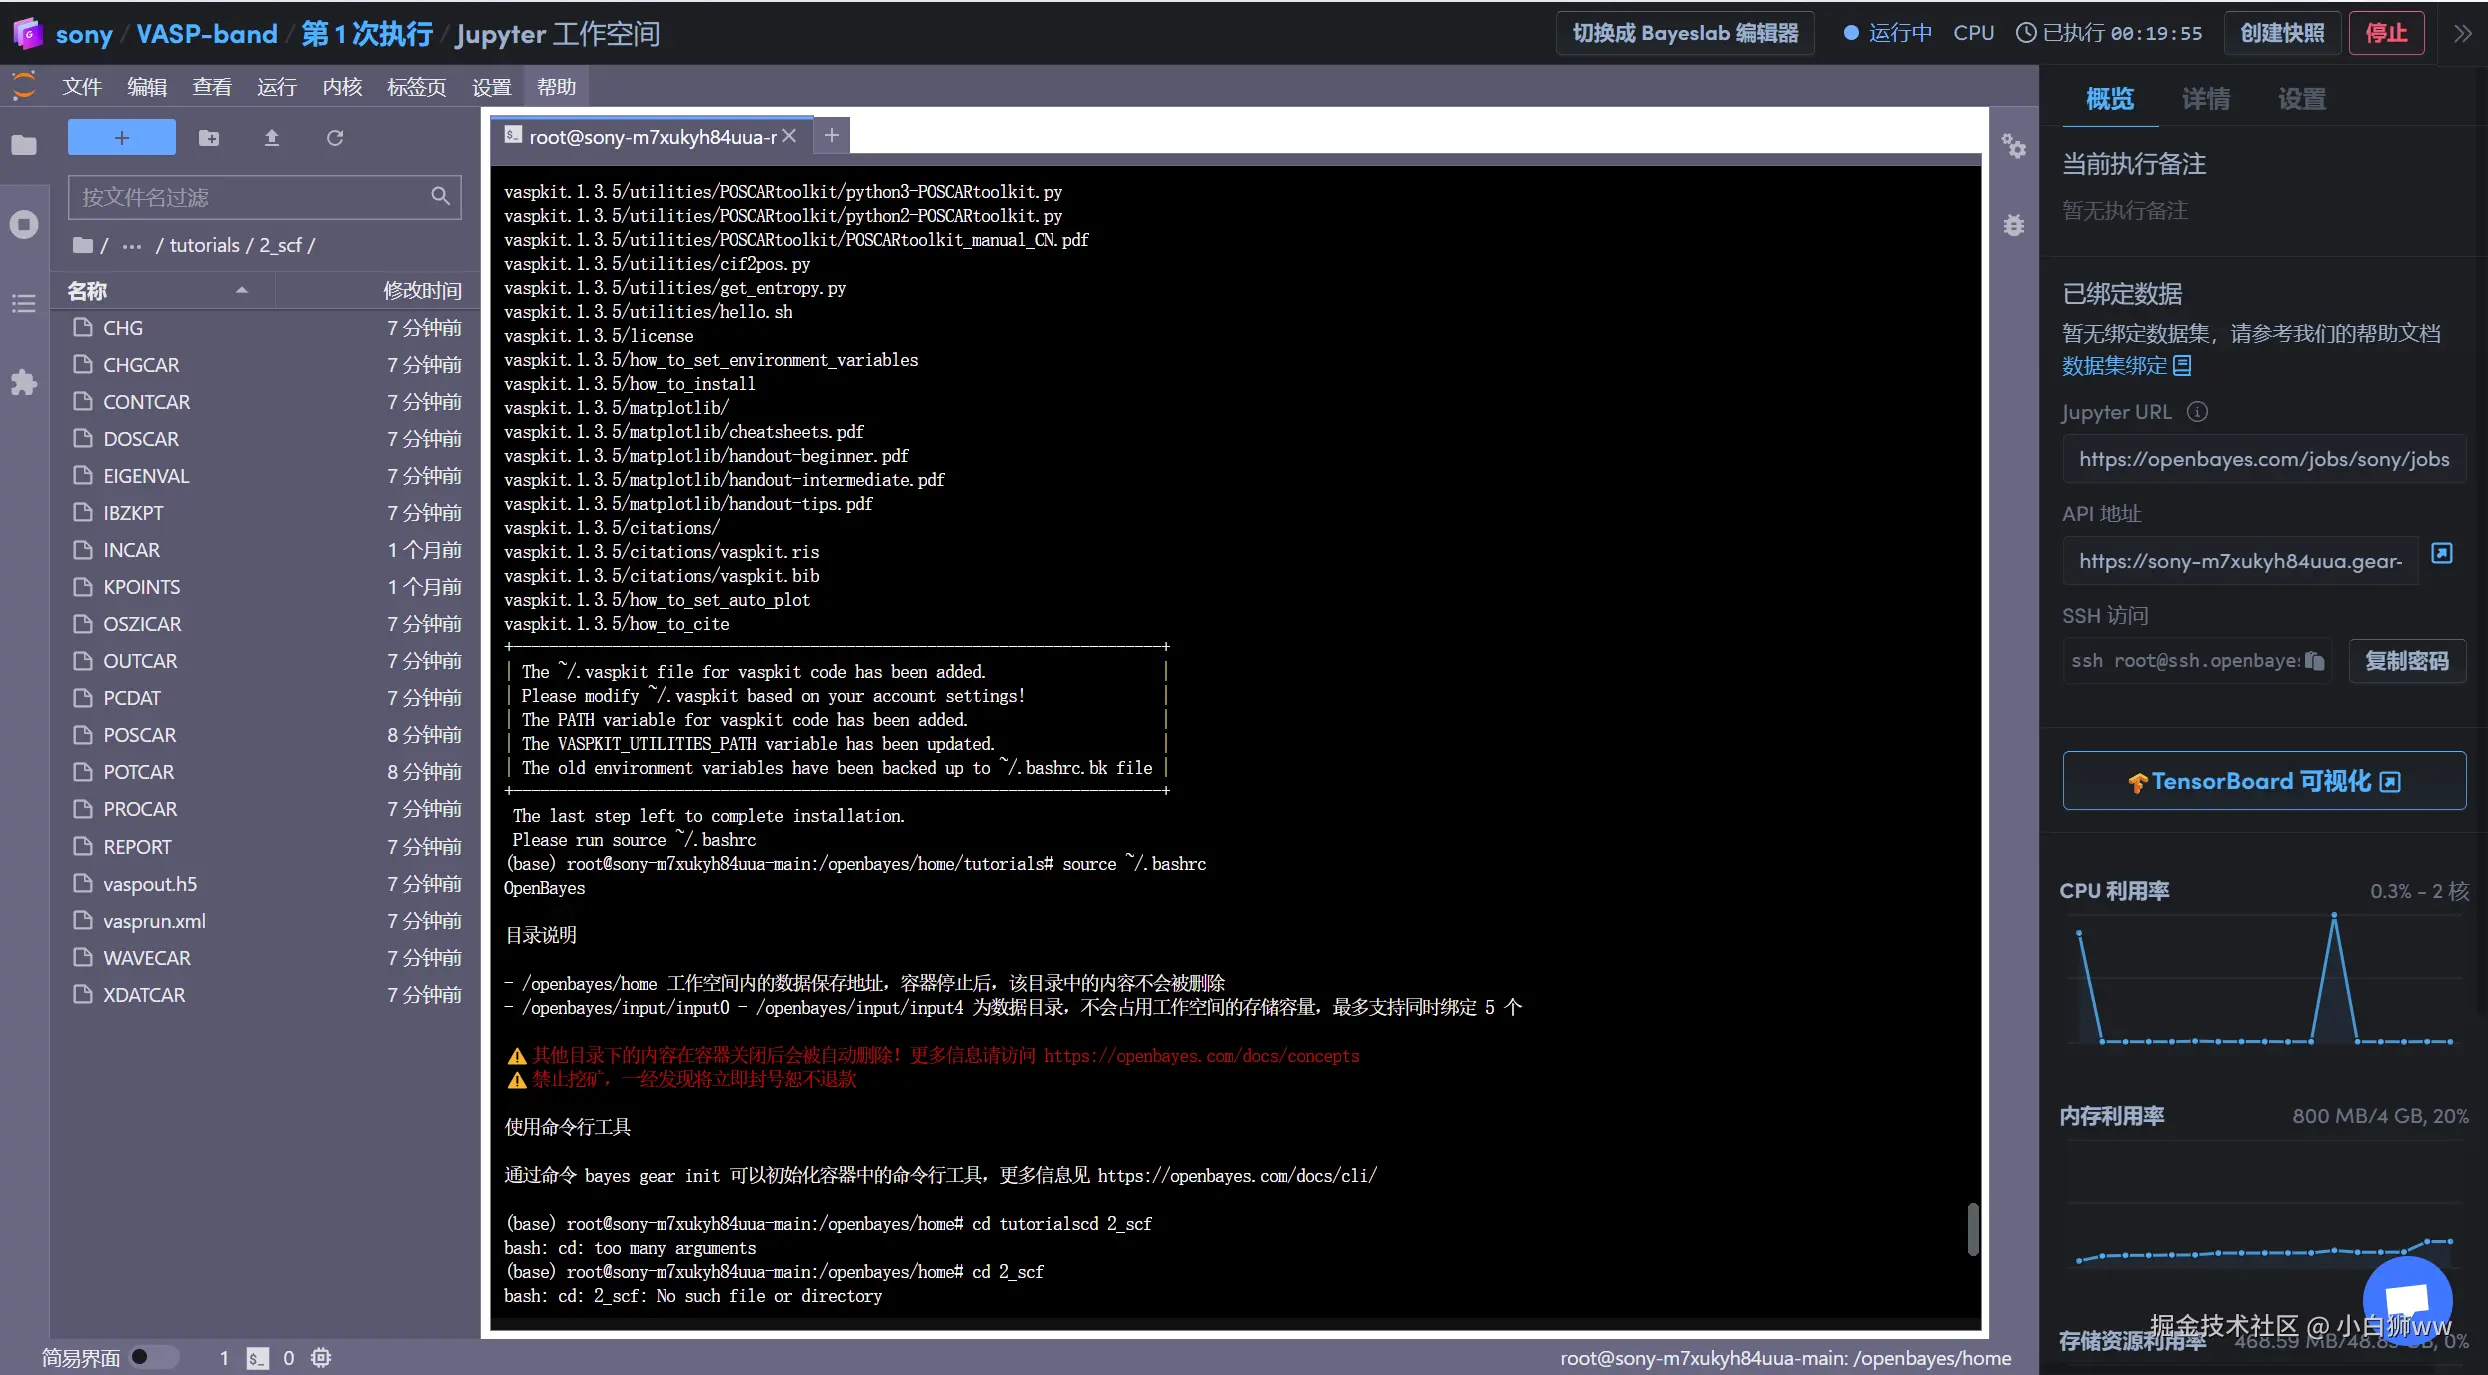
Task: Open the extension manager puzzle icon
Action: click(x=24, y=382)
